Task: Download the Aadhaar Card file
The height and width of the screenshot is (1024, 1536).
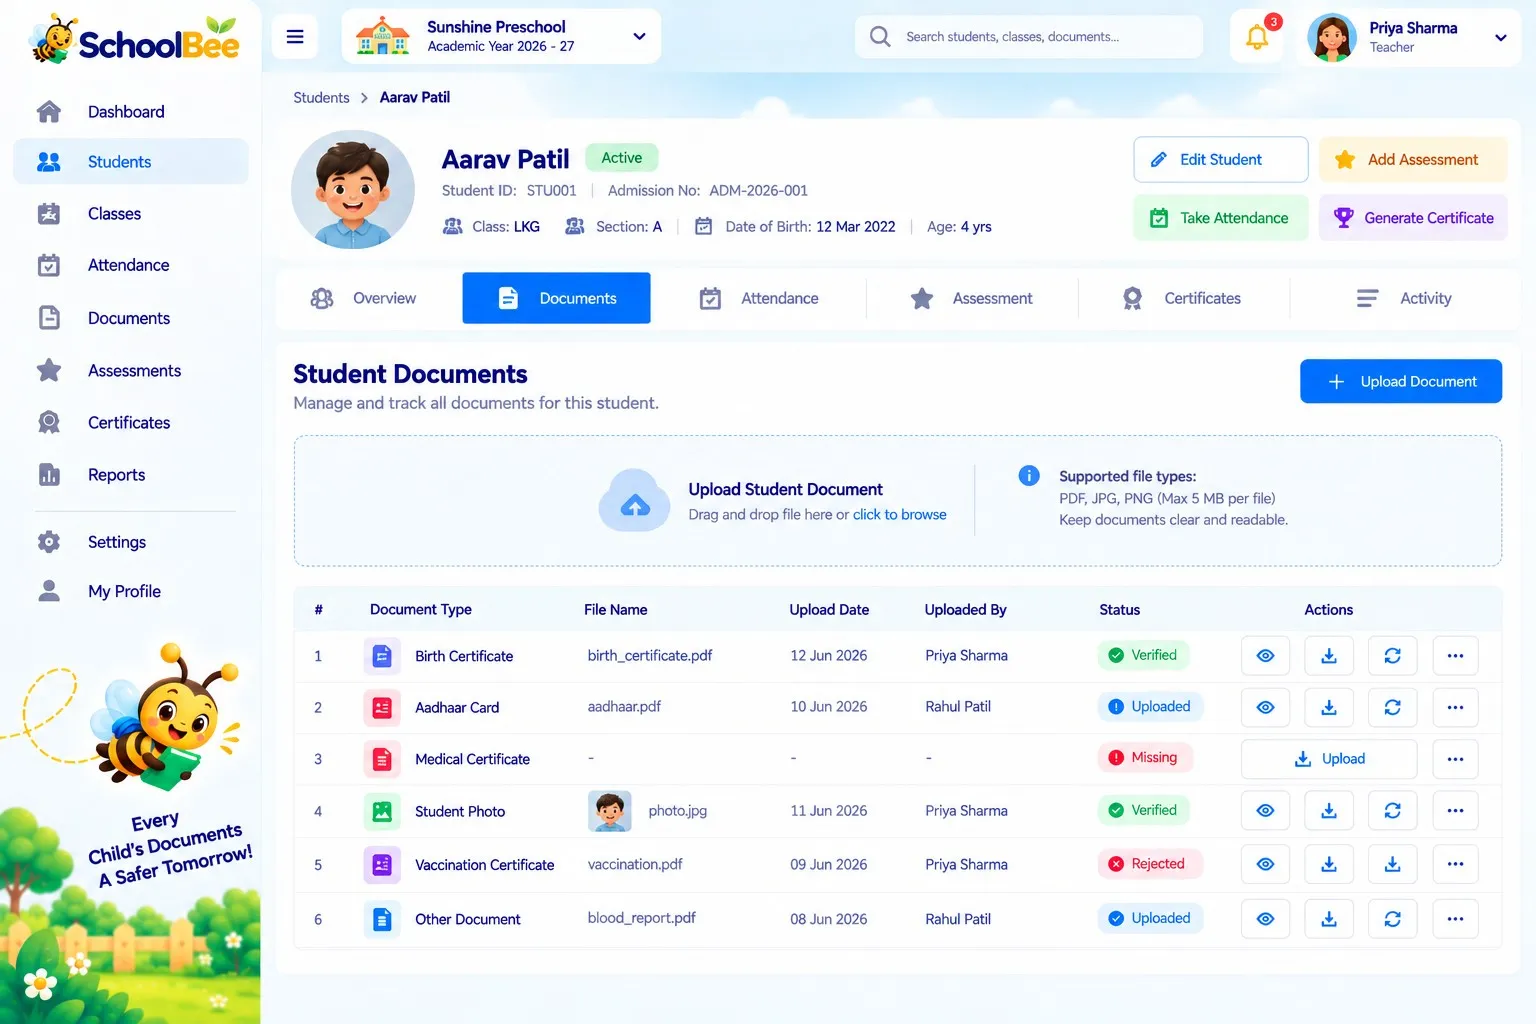Action: click(1329, 707)
